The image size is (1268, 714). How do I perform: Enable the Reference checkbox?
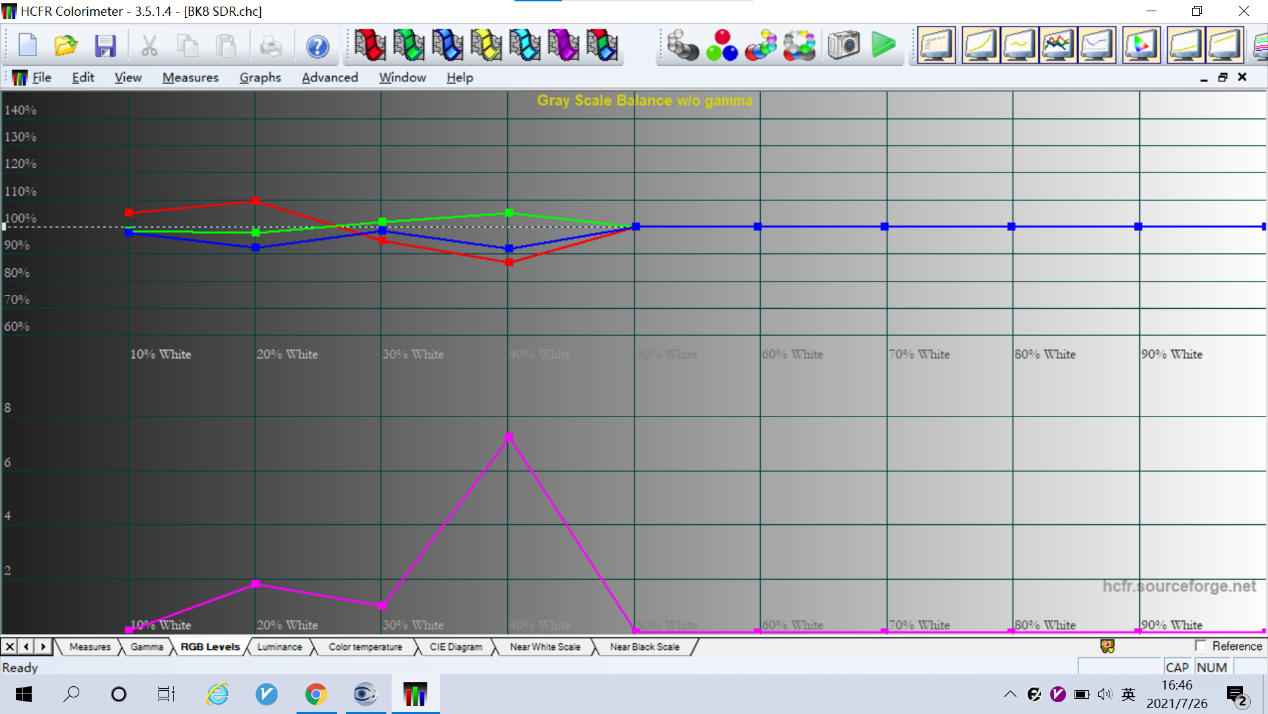(x=1201, y=646)
